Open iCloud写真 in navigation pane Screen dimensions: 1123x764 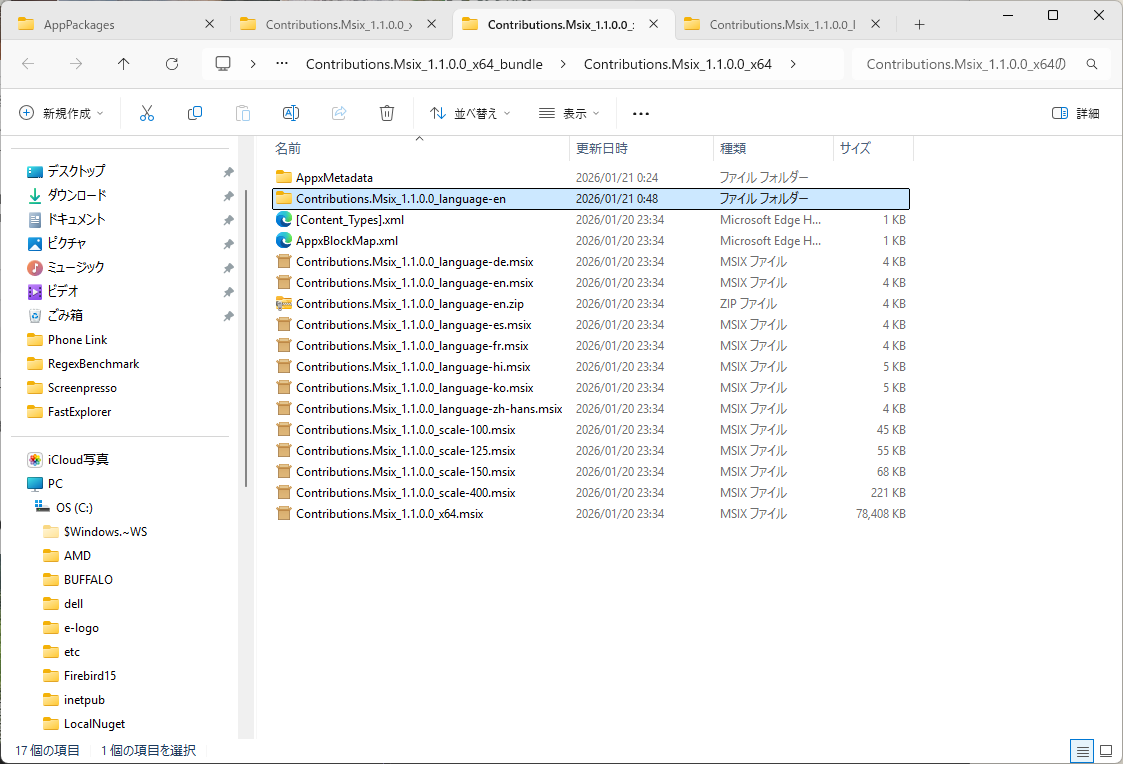click(78, 460)
